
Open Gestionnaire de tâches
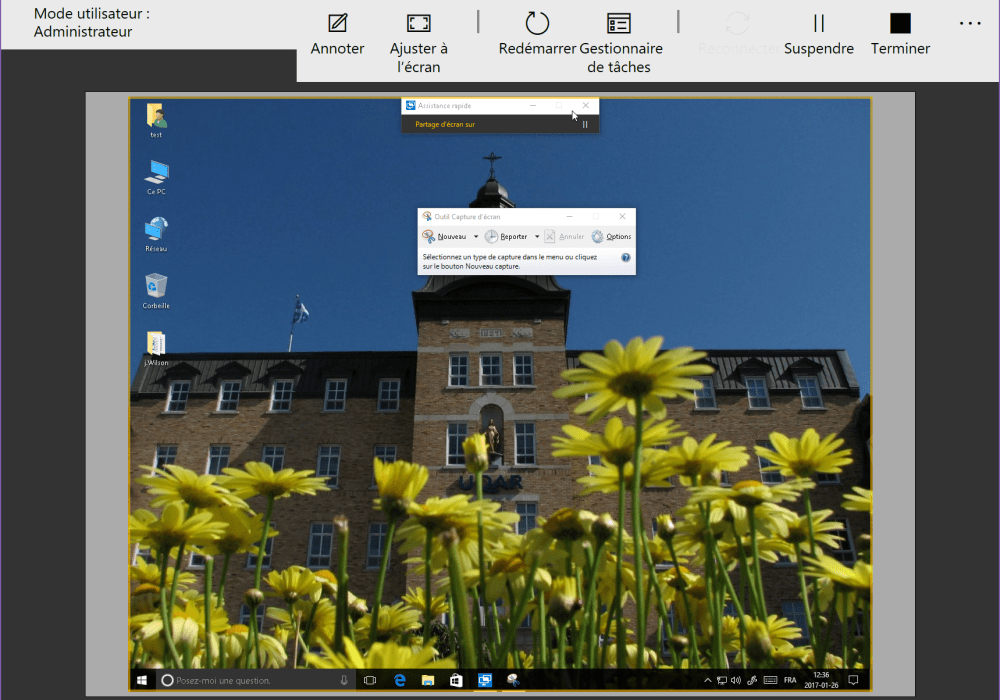(x=620, y=23)
